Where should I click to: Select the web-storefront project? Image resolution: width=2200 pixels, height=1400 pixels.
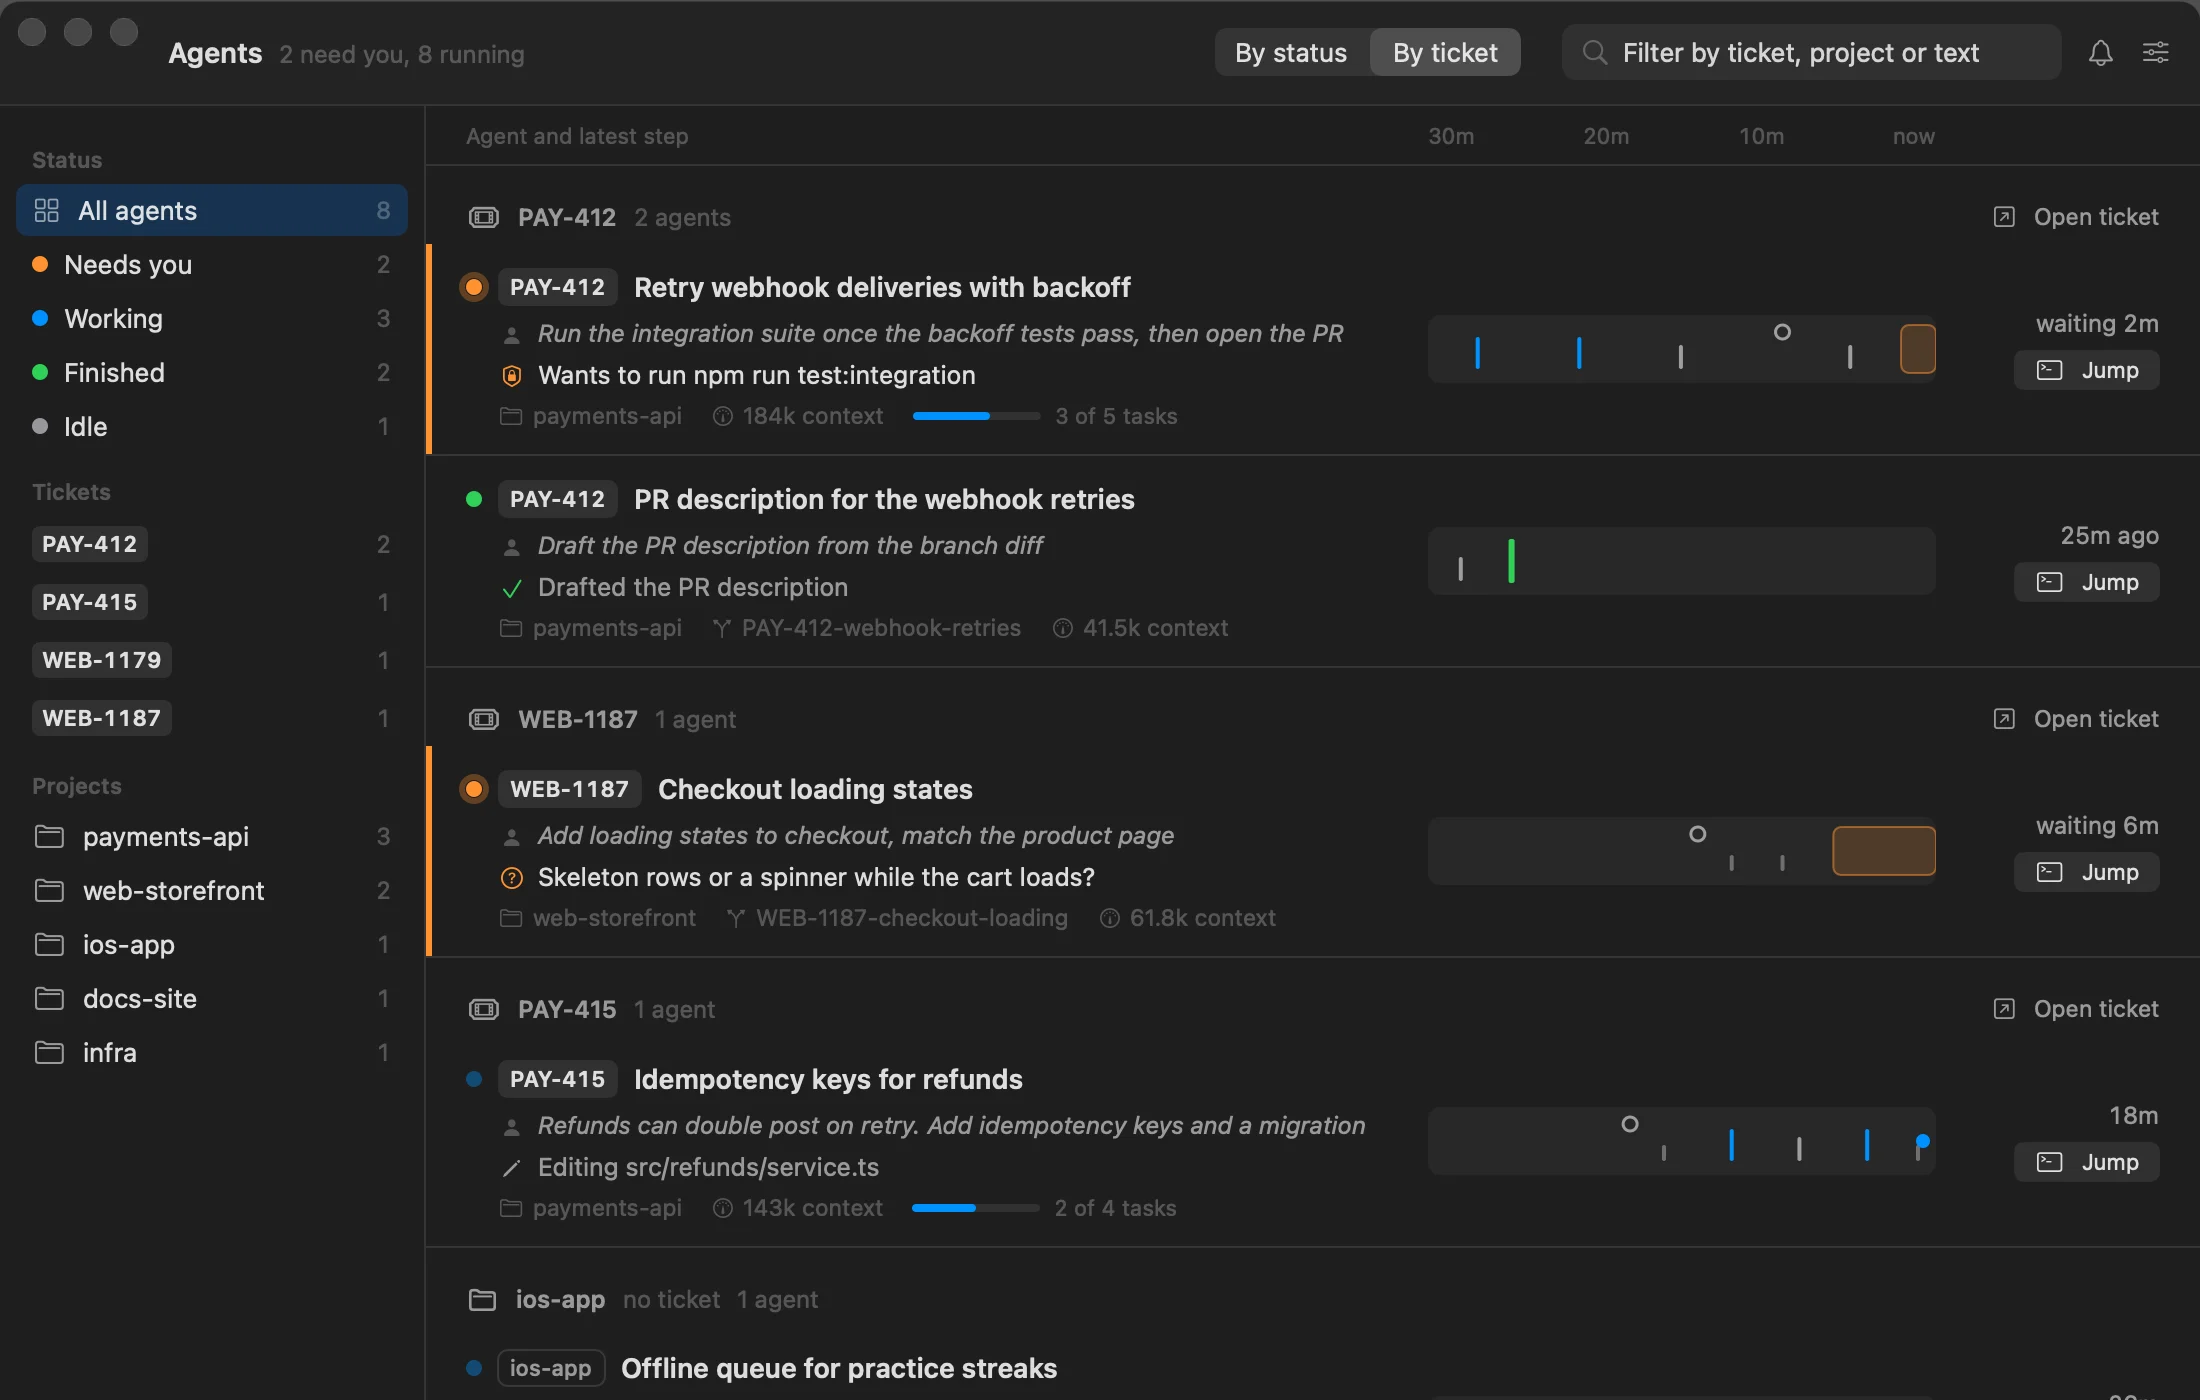click(212, 890)
